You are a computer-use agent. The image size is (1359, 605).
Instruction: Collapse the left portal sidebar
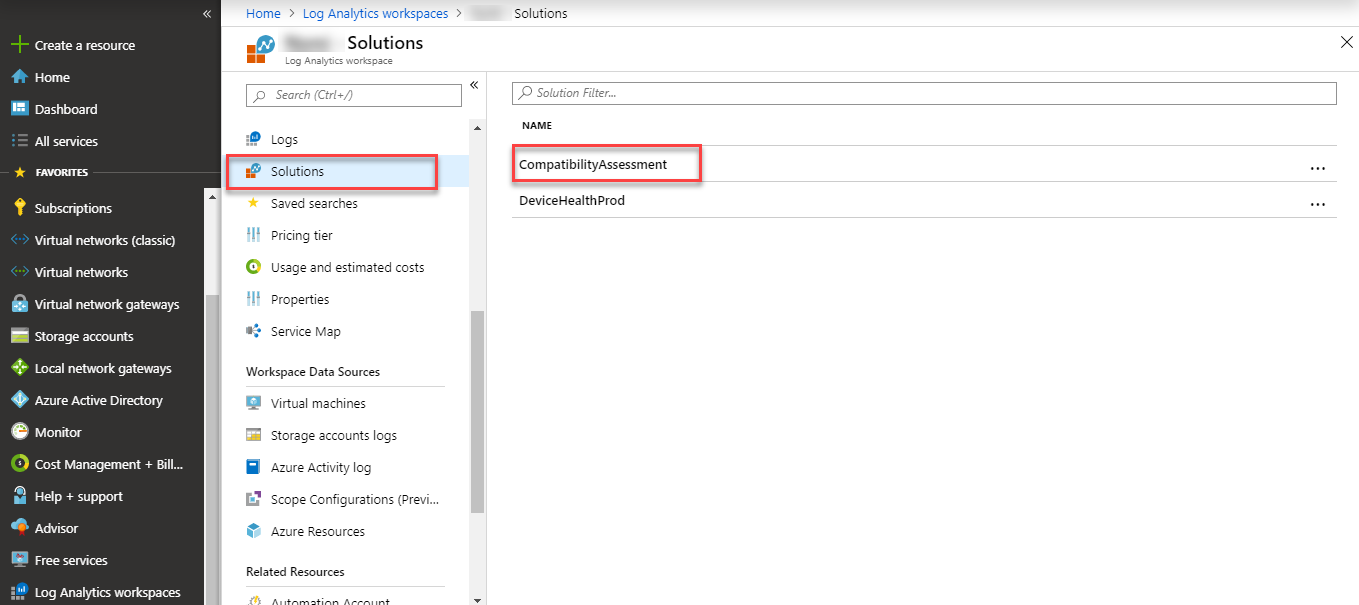[x=207, y=14]
